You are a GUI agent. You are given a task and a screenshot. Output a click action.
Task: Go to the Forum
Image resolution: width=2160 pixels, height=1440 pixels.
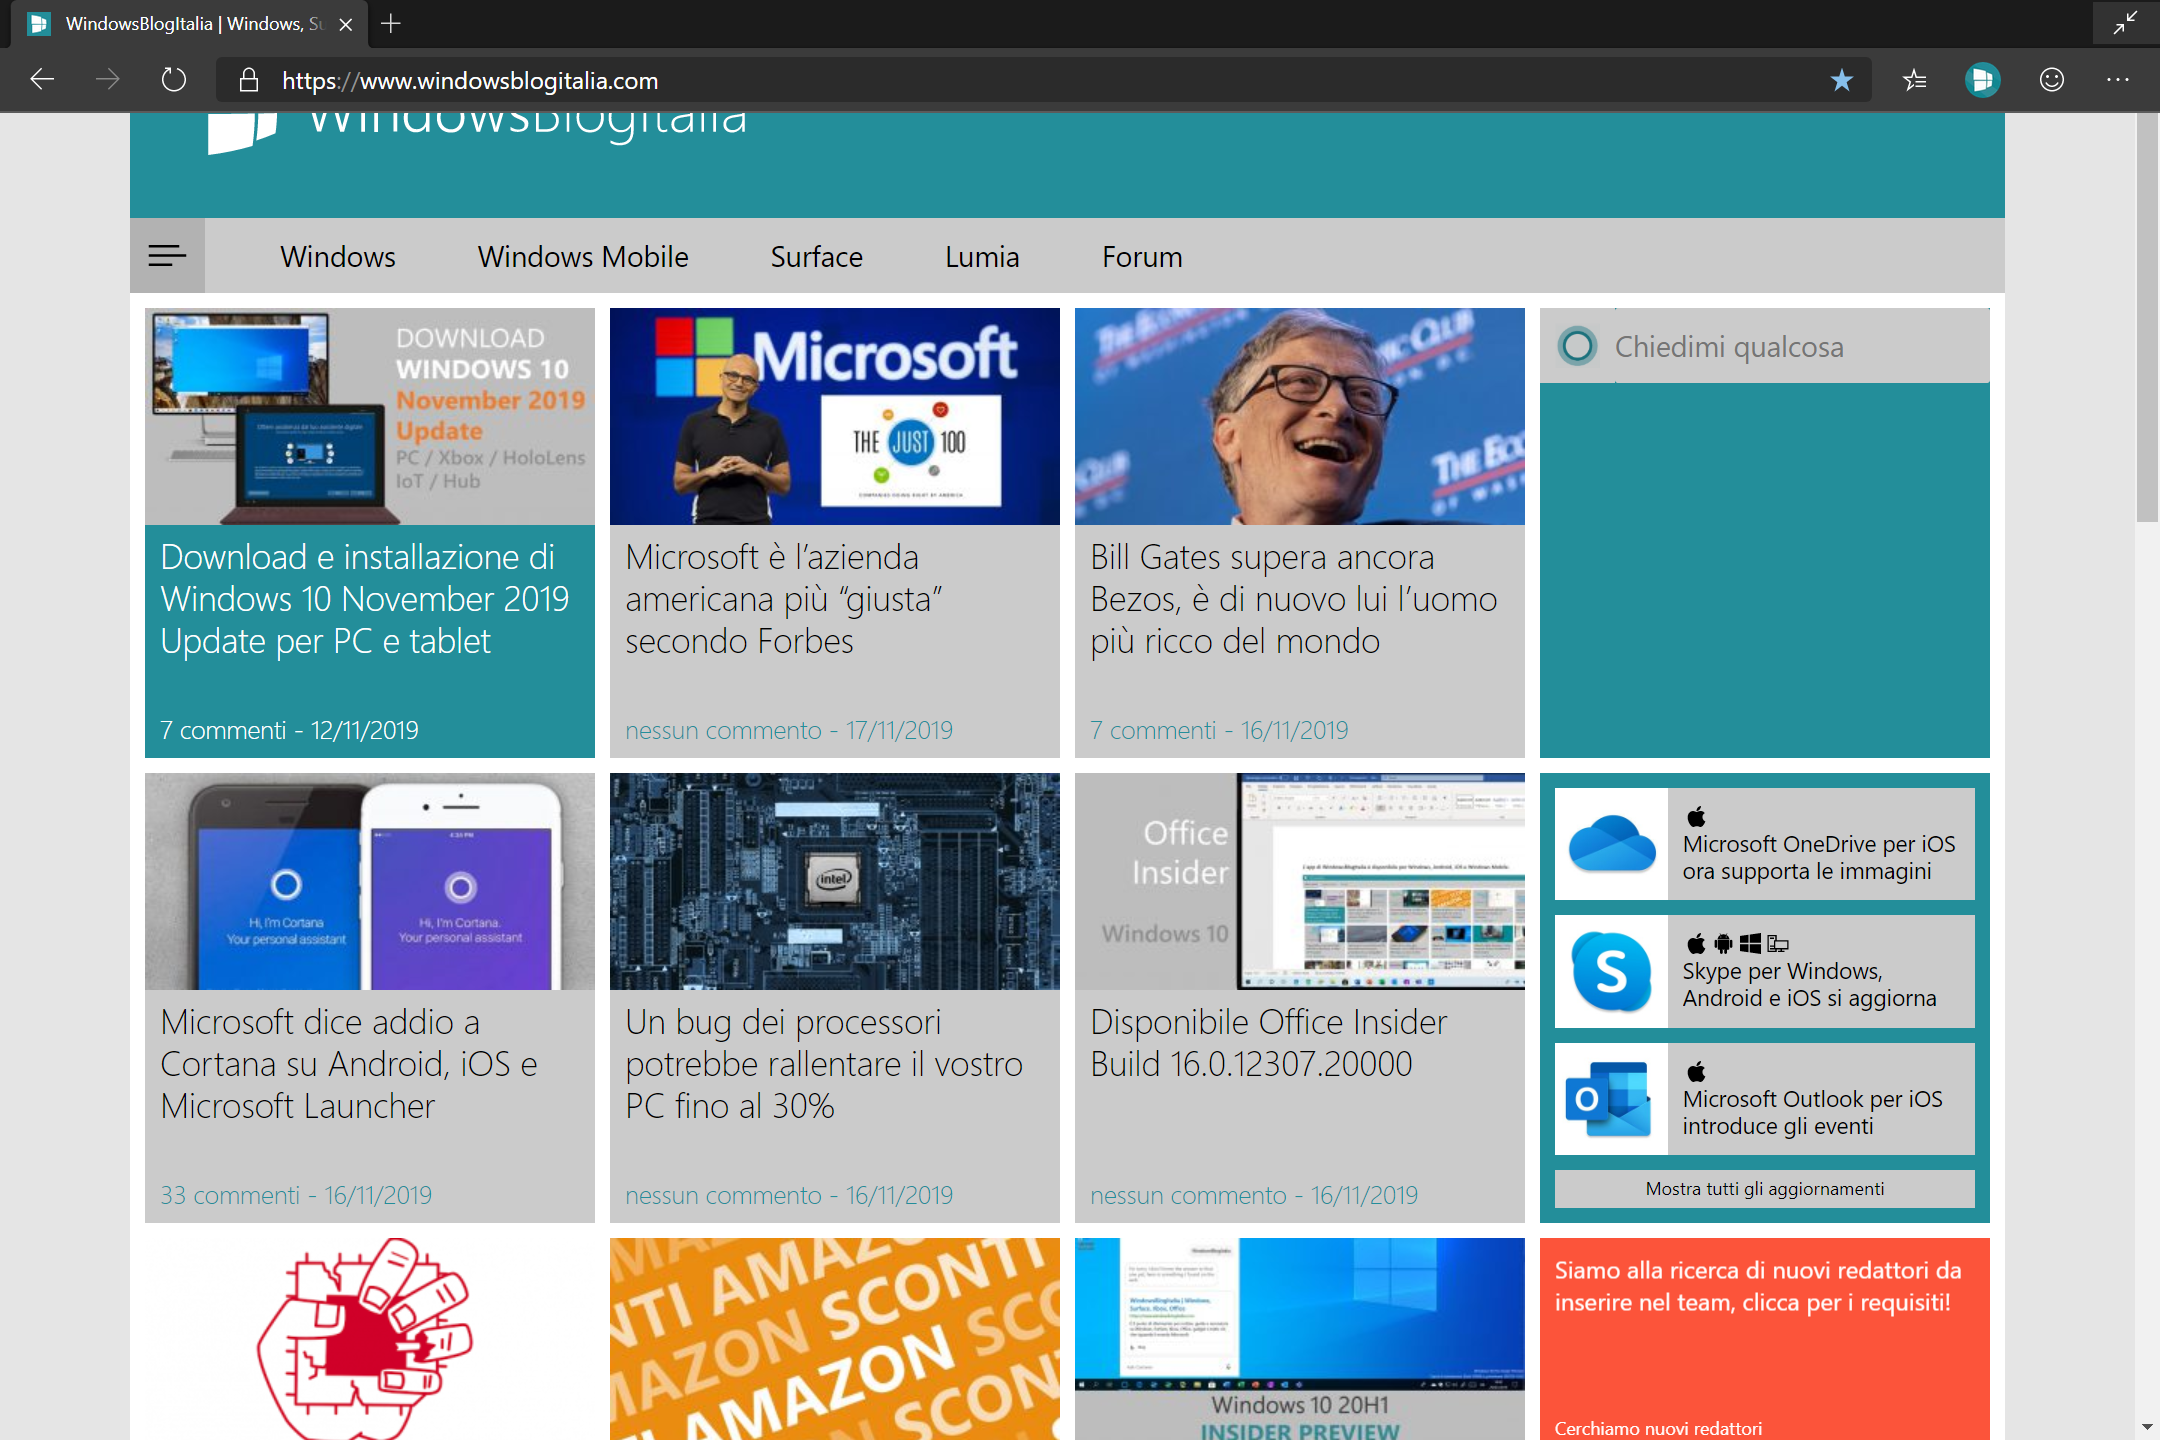point(1142,257)
